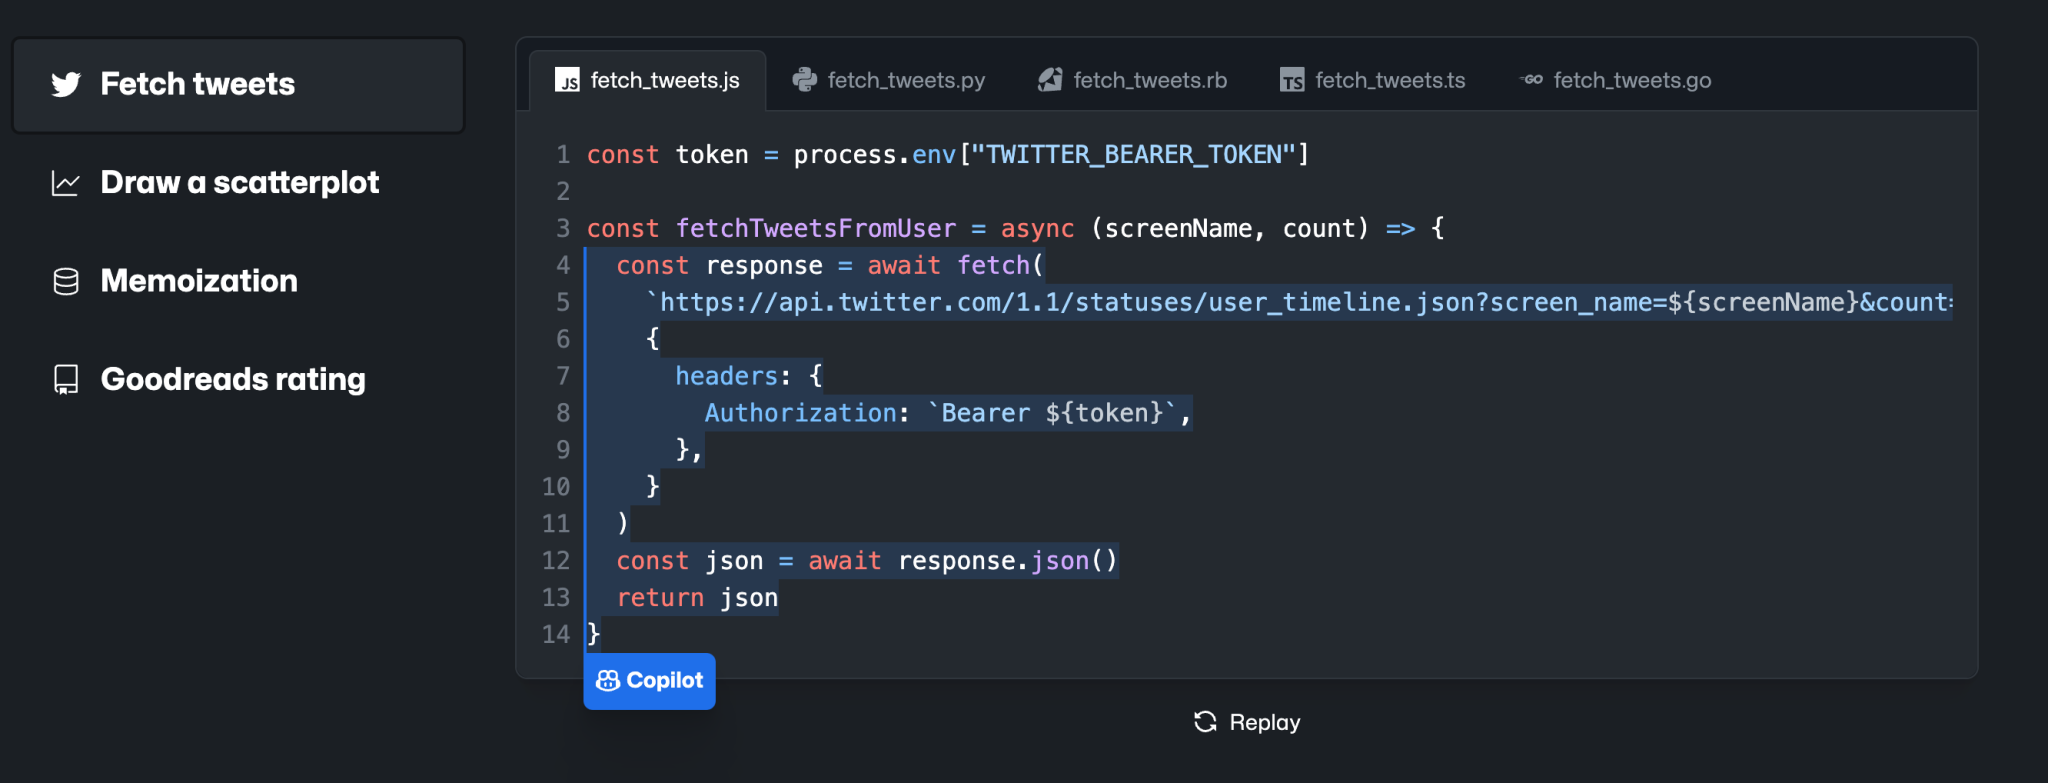This screenshot has width=2048, height=783.
Task: Click the Go language icon
Action: (1531, 80)
